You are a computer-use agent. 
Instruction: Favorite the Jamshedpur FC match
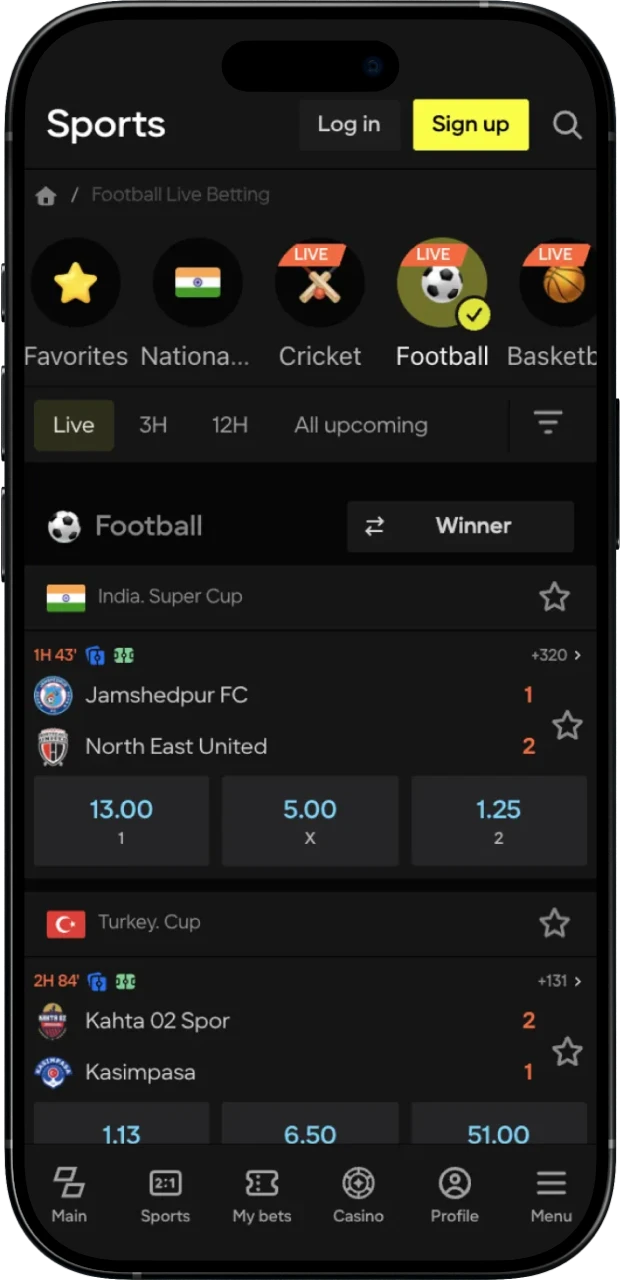click(567, 726)
